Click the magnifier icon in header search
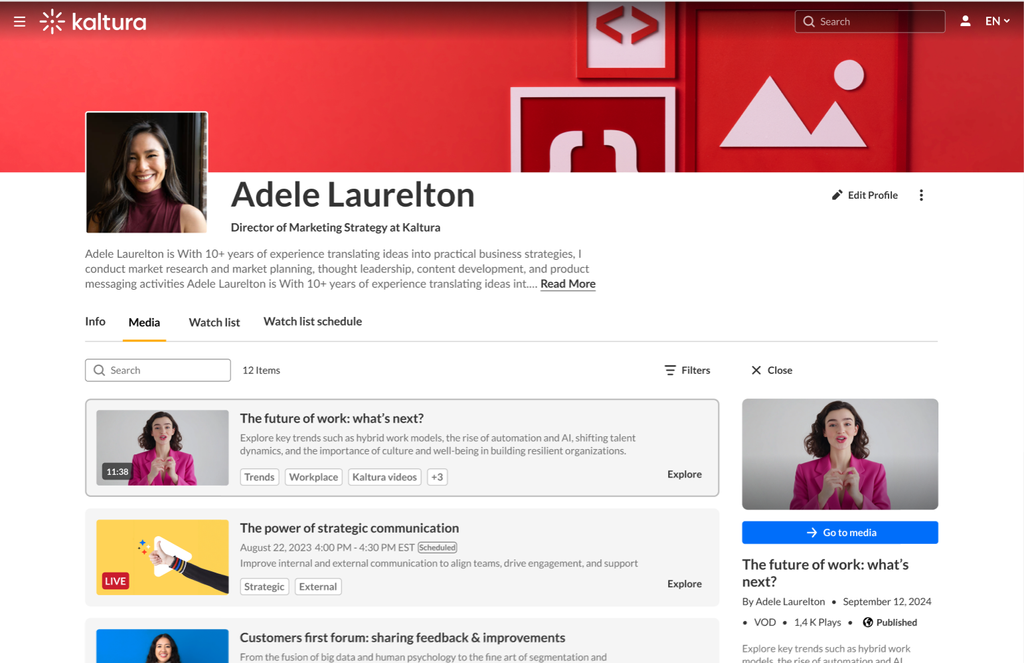The image size is (1024, 663). (x=808, y=22)
